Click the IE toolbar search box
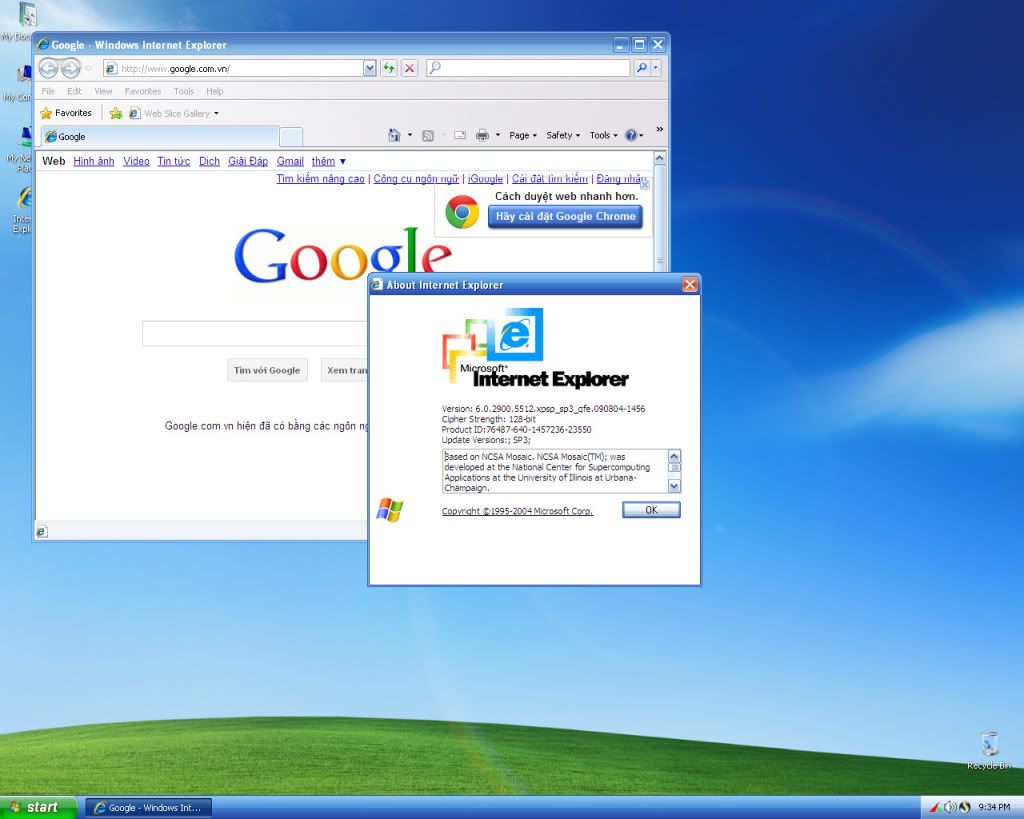This screenshot has height=819, width=1024. pyautogui.click(x=528, y=68)
